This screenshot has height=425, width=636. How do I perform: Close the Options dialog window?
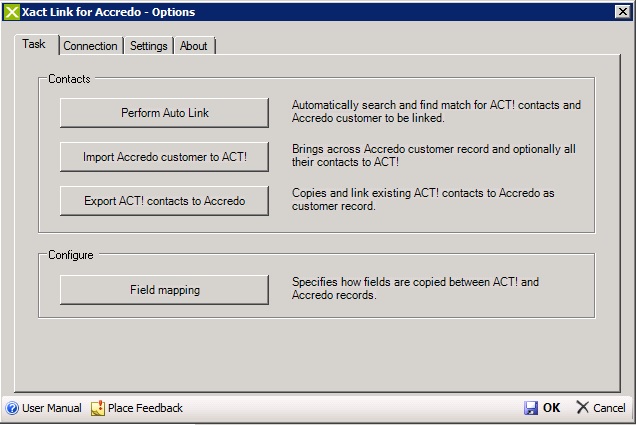(x=622, y=11)
